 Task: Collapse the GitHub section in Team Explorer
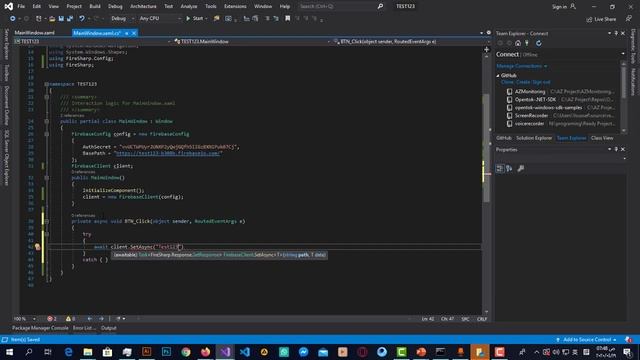[498, 76]
